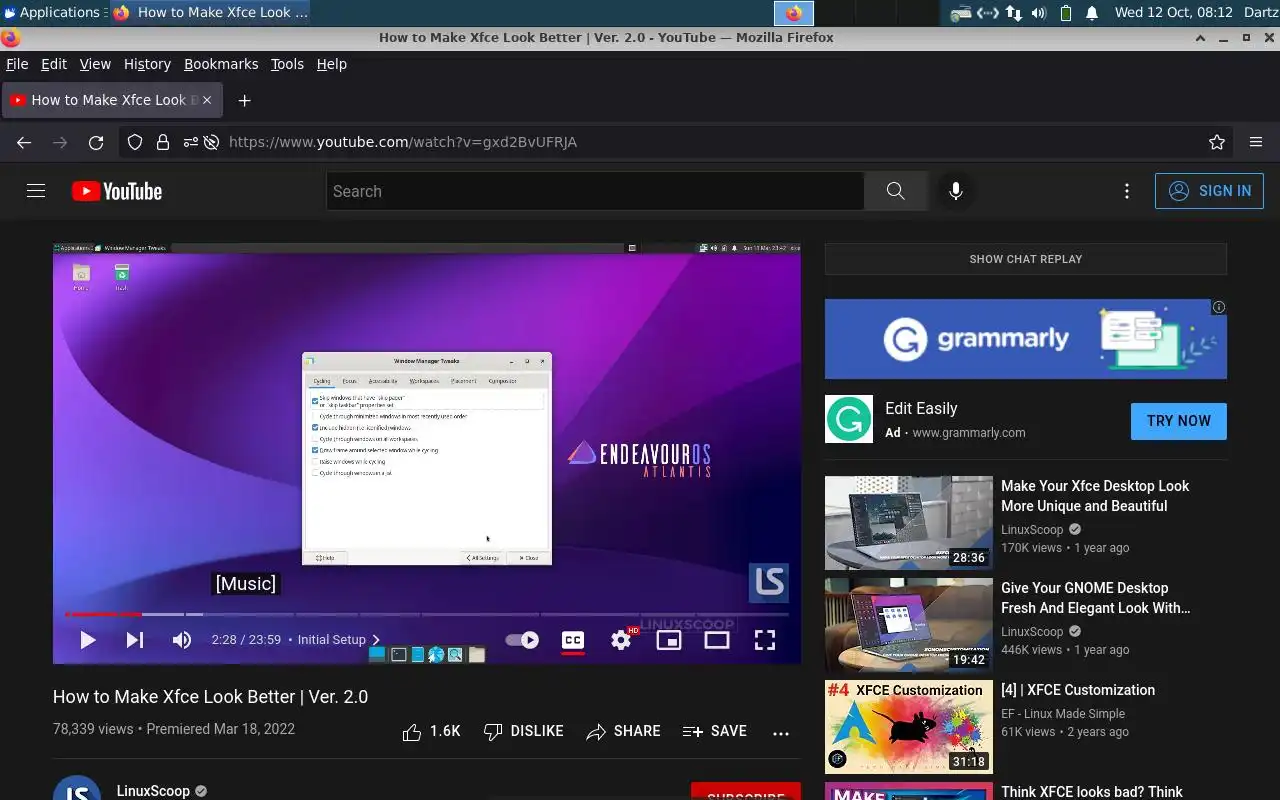Enable miniplayer mode
This screenshot has width=1280, height=800.
tap(669, 640)
